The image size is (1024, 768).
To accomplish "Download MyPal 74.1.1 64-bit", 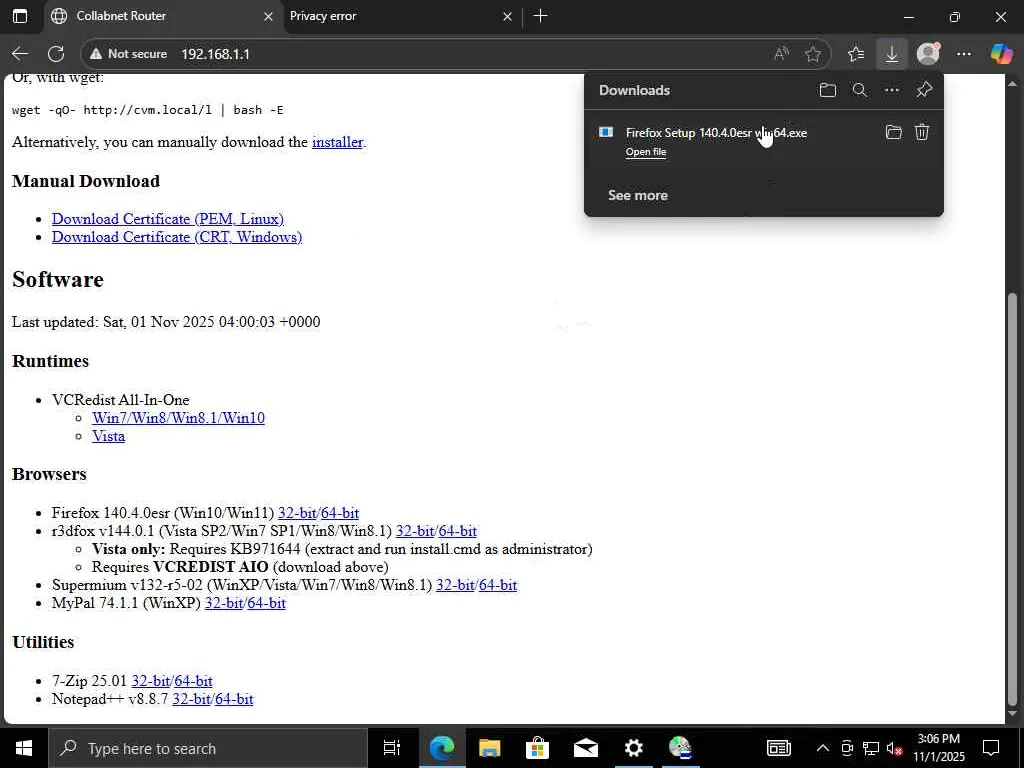I will [x=266, y=603].
